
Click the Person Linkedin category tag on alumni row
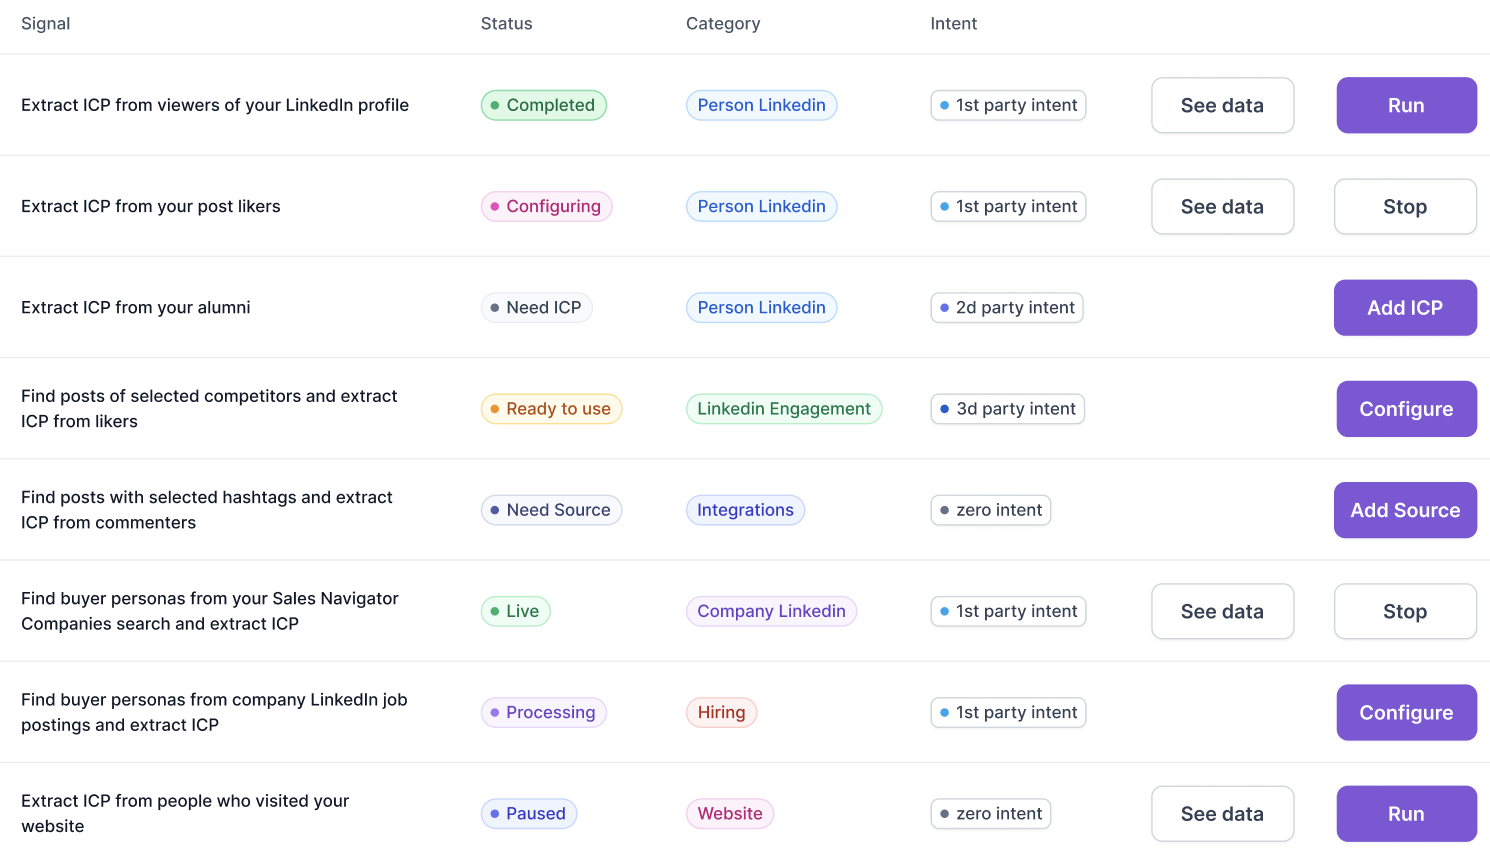pos(761,307)
